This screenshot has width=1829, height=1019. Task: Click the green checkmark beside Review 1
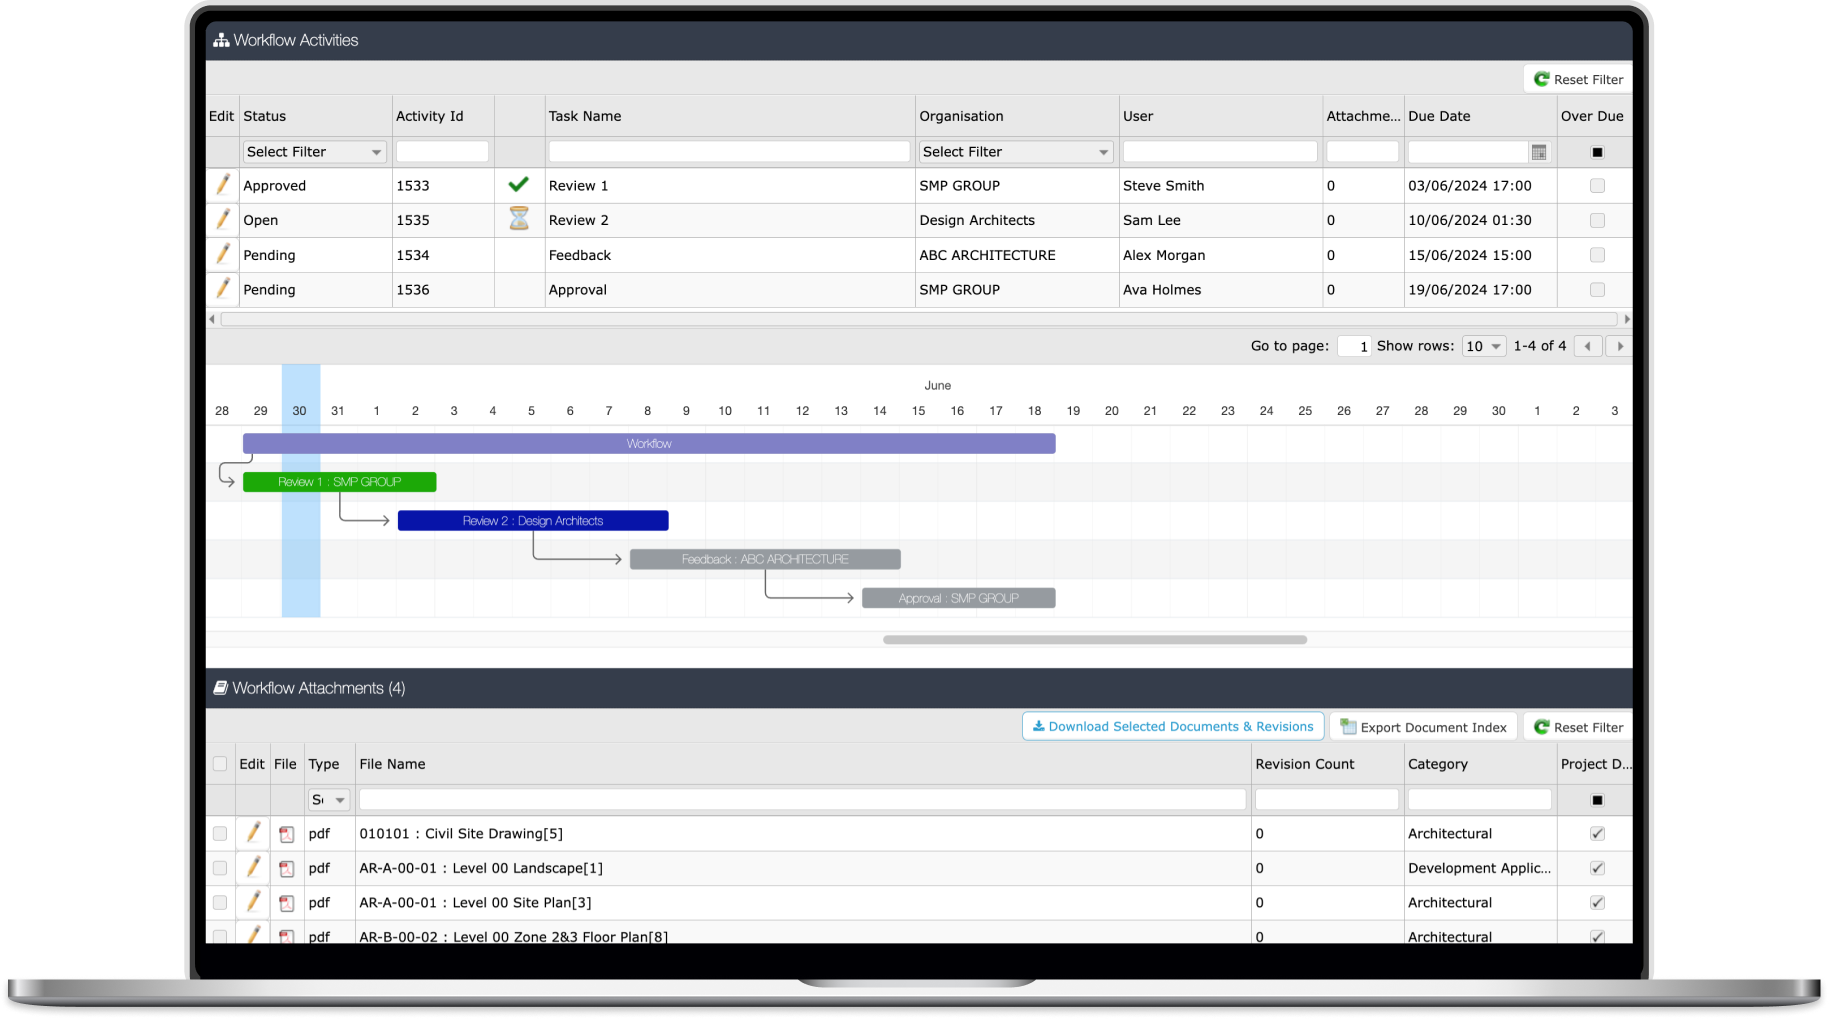(518, 184)
